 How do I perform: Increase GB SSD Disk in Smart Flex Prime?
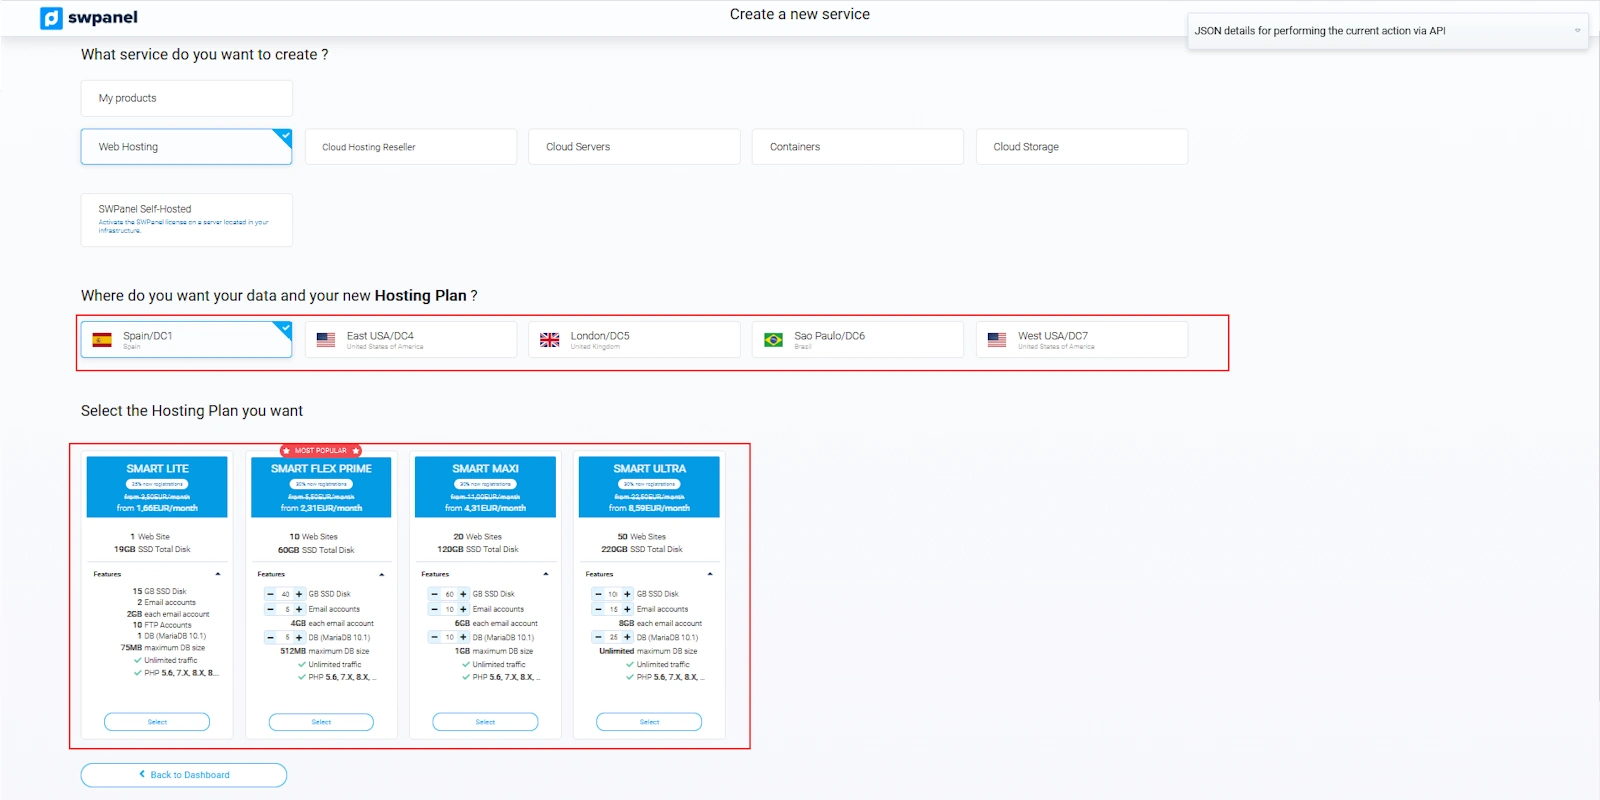tap(299, 594)
